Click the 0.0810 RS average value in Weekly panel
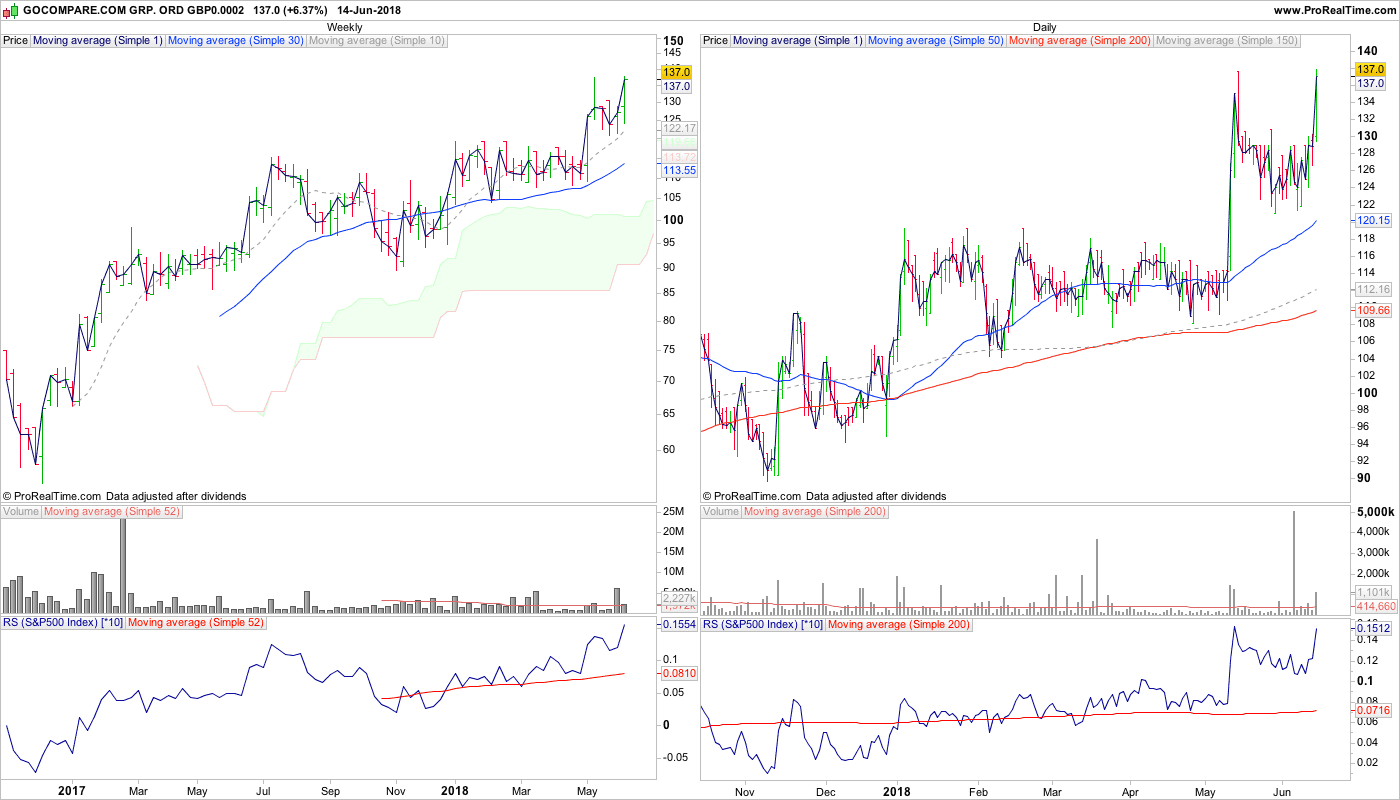 coord(679,674)
